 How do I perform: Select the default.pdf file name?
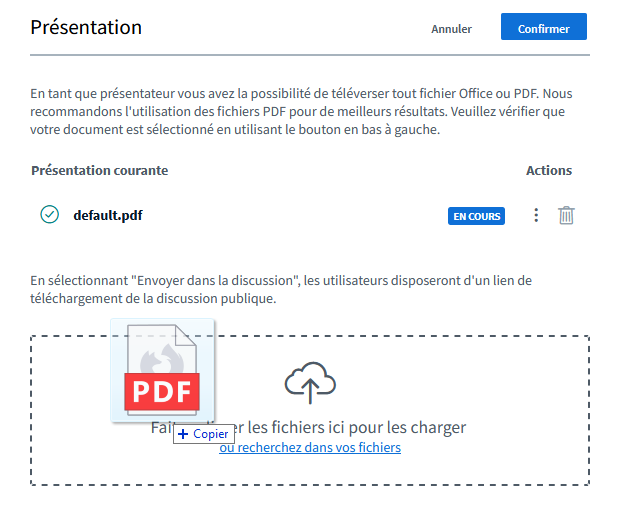coord(107,215)
